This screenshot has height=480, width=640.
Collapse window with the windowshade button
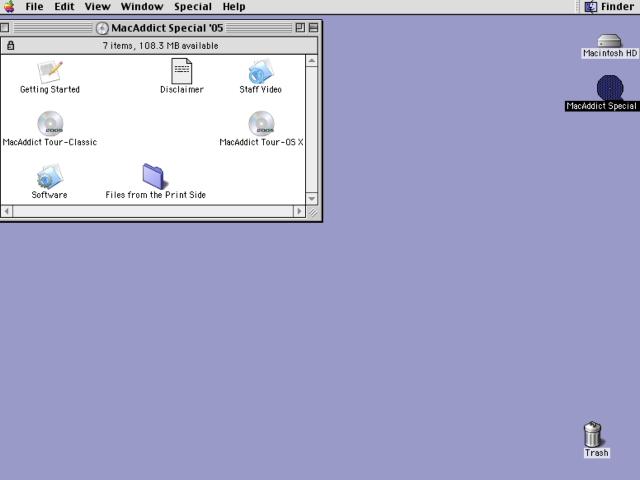click(x=313, y=28)
